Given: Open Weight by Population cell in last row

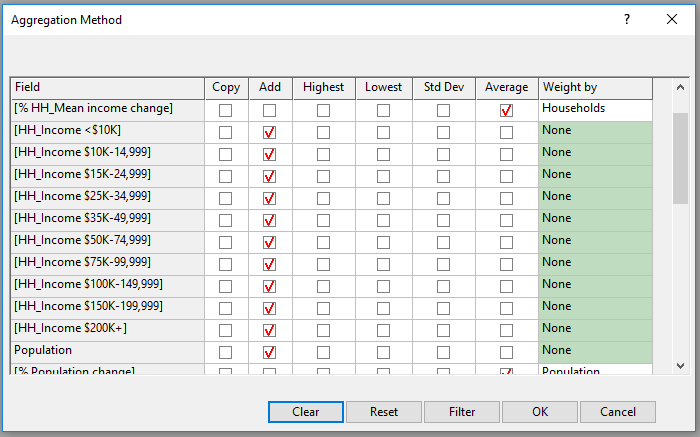Looking at the screenshot, I should pos(595,370).
